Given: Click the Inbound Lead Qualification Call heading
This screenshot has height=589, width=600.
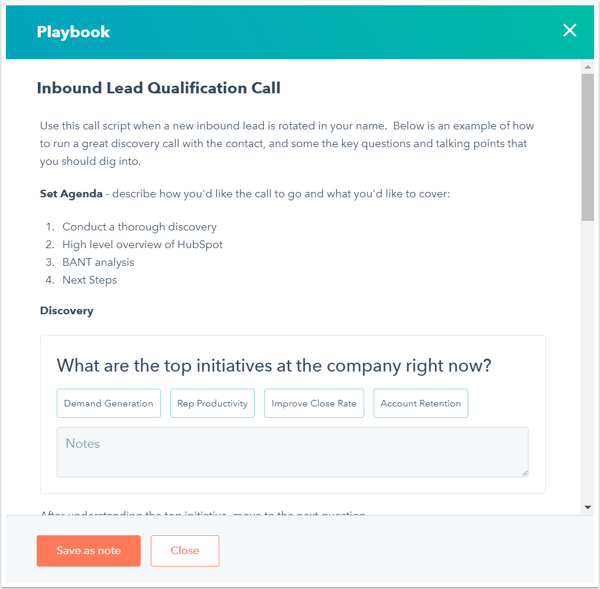Looking at the screenshot, I should (158, 88).
